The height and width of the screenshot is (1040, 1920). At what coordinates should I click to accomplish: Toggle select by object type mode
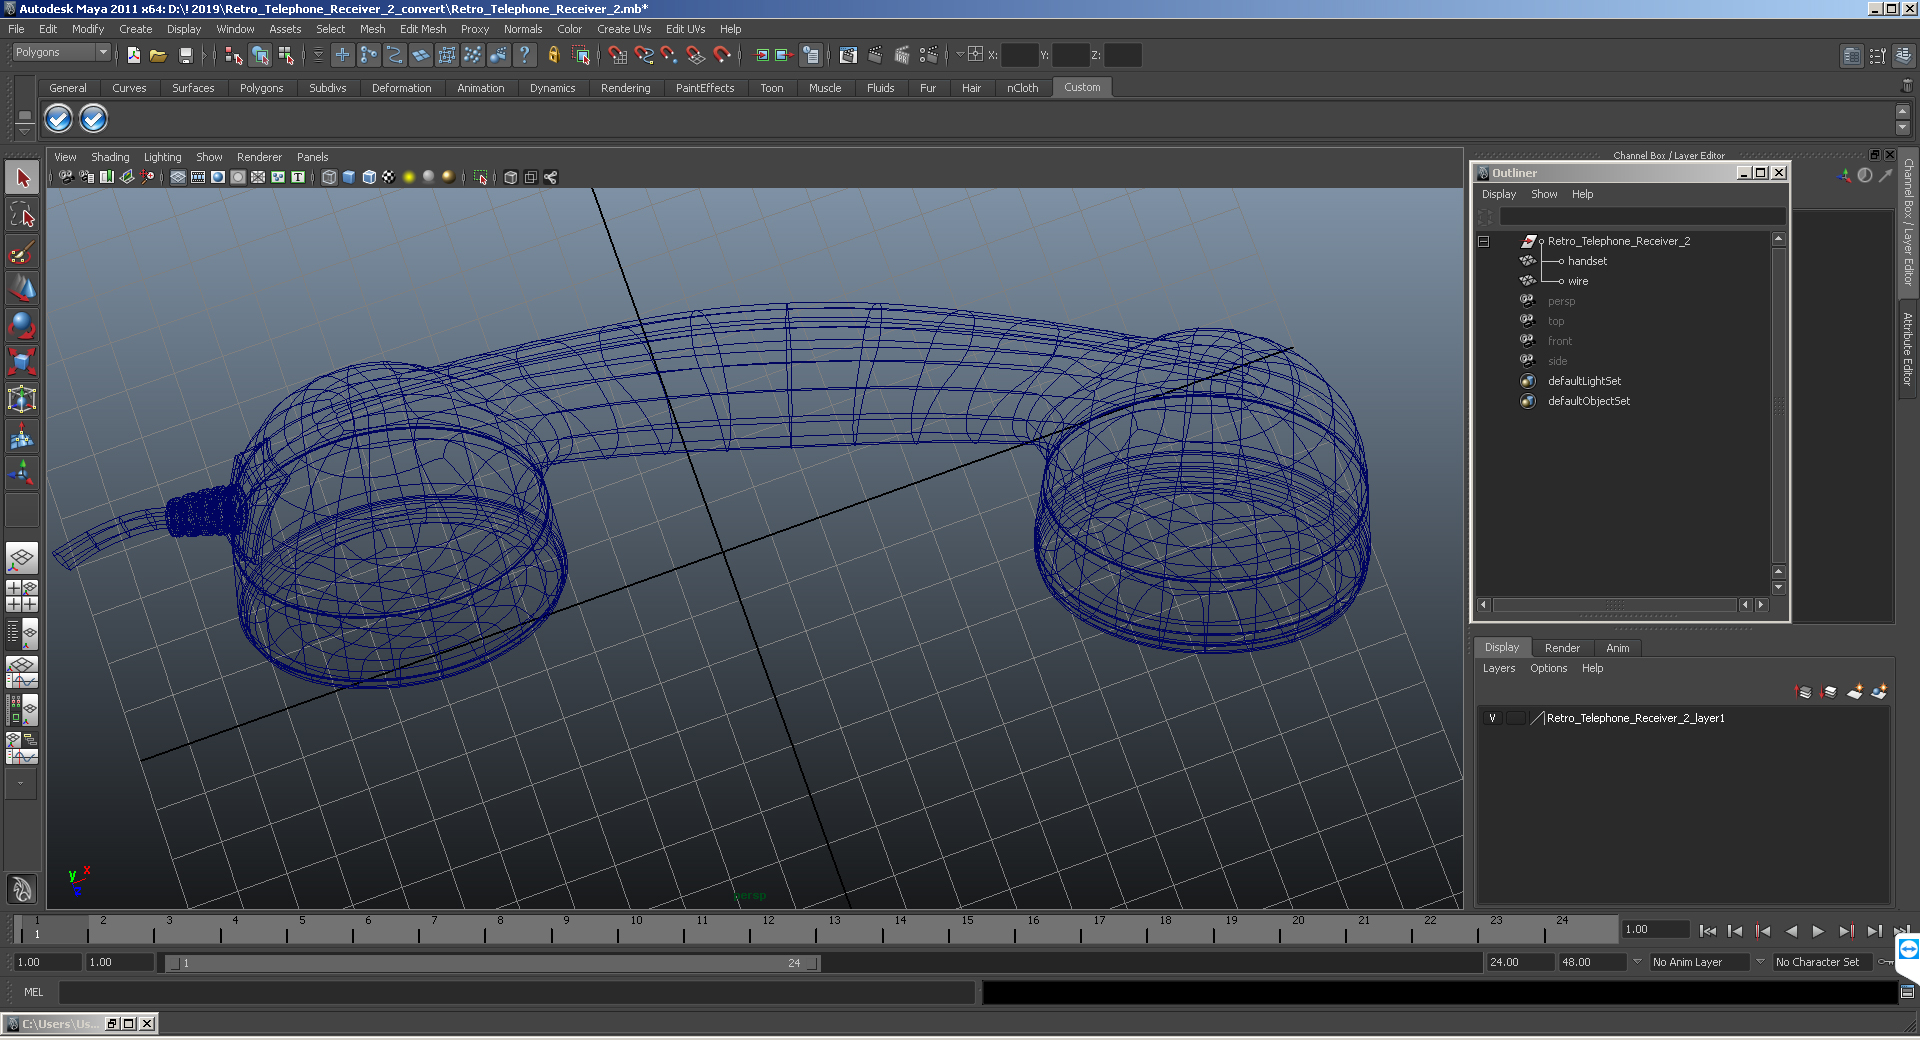(260, 55)
